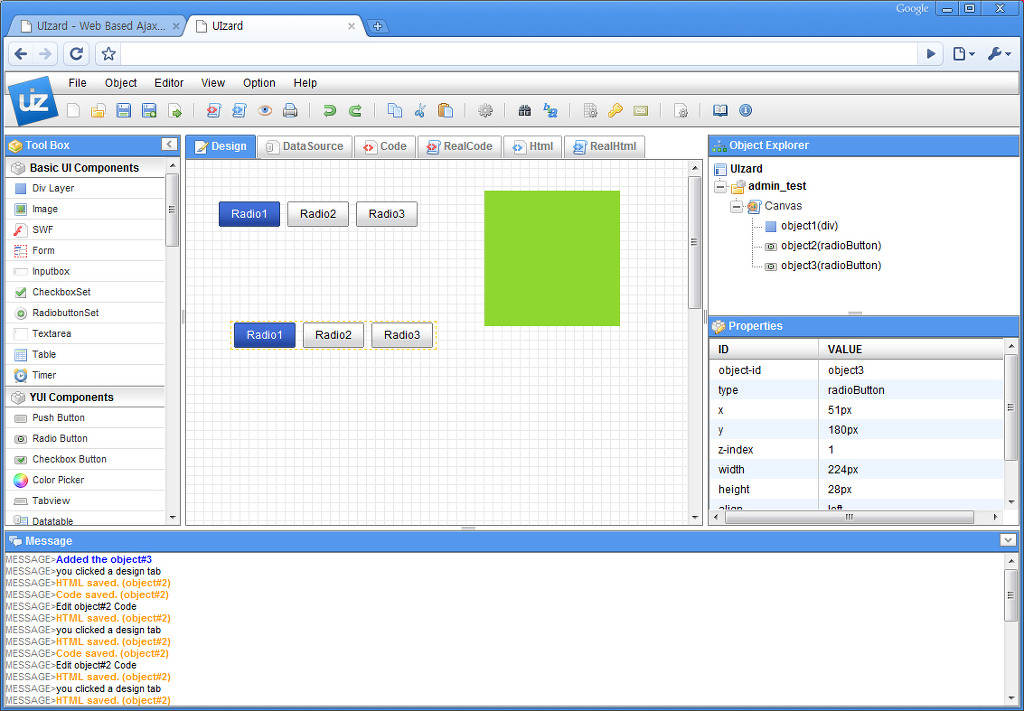Screen dimensions: 1024x711
Task: Collapse the admin_test tree node
Action: pos(720,187)
